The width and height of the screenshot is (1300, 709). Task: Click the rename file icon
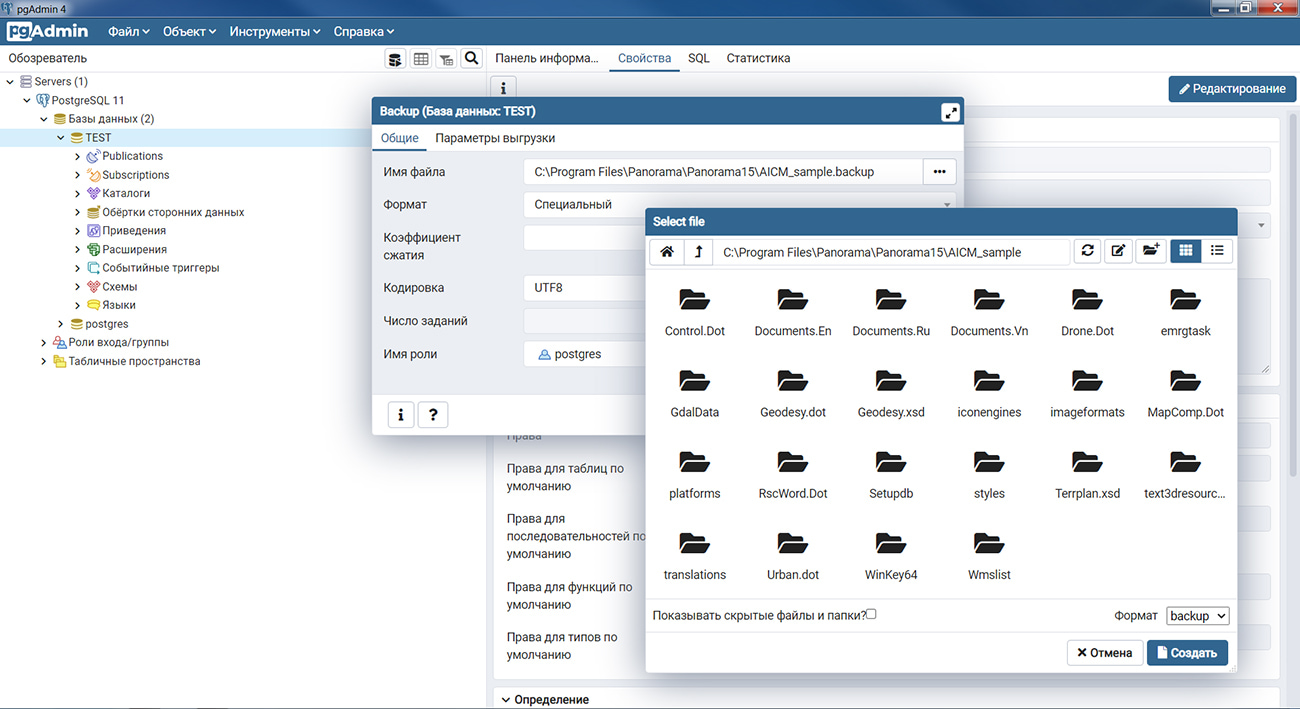coord(1118,251)
